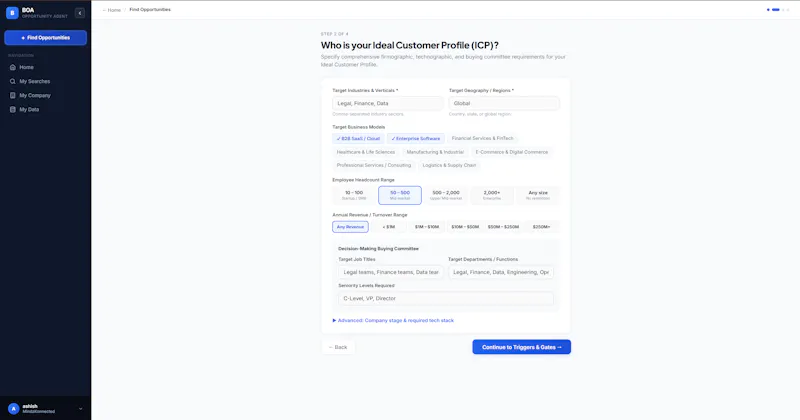The height and width of the screenshot is (420, 800).
Task: Select Healthcare & Life Sciences chip
Action: 366,152
